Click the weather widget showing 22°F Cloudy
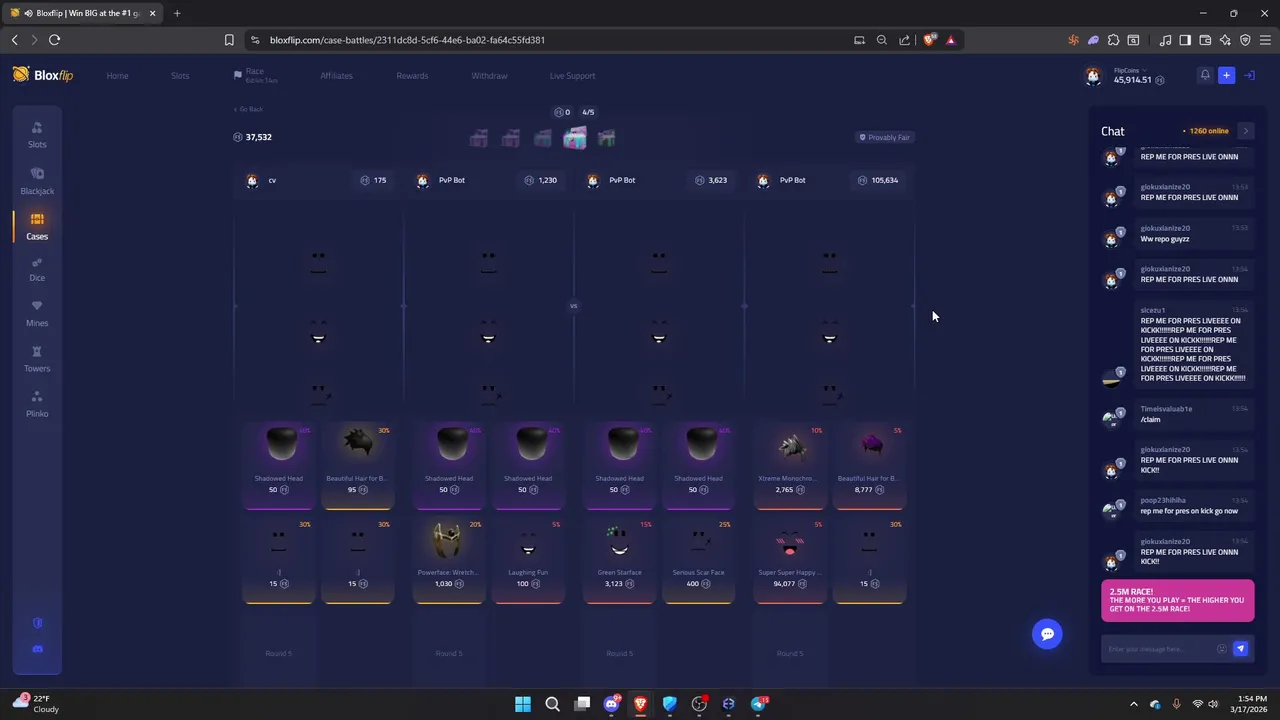 pyautogui.click(x=34, y=704)
